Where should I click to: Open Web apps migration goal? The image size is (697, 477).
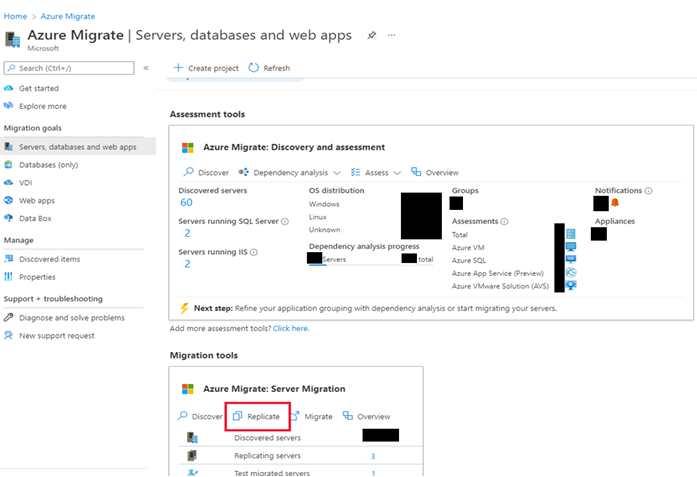tap(36, 200)
